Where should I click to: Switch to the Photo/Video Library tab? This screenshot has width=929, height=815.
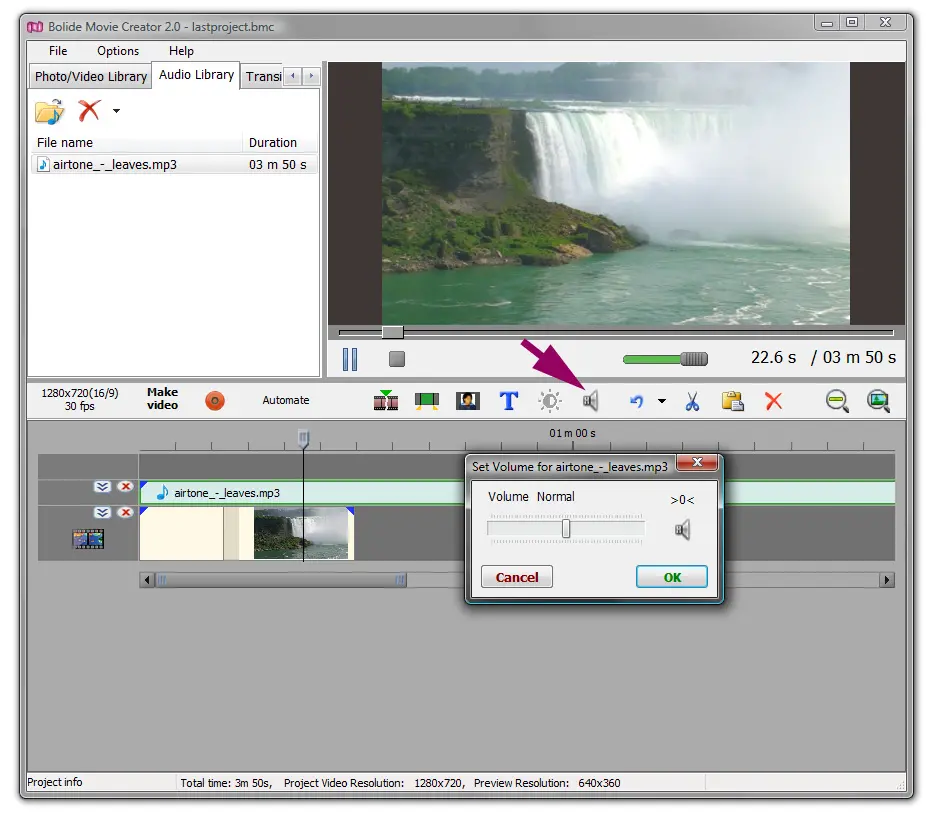pos(90,76)
